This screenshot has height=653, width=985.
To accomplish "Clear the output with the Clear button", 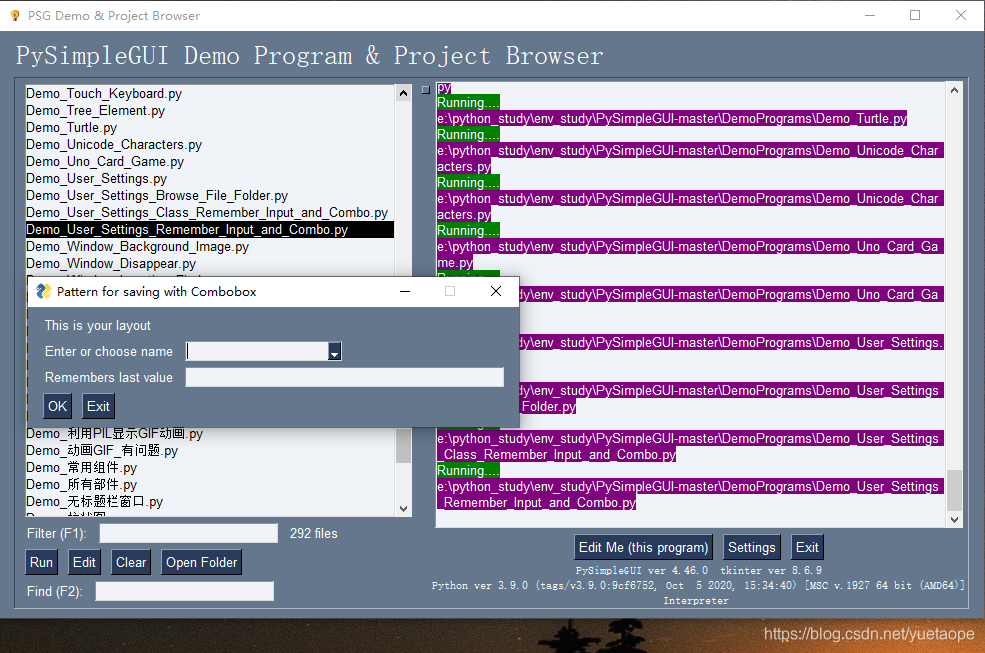I will click(x=131, y=562).
